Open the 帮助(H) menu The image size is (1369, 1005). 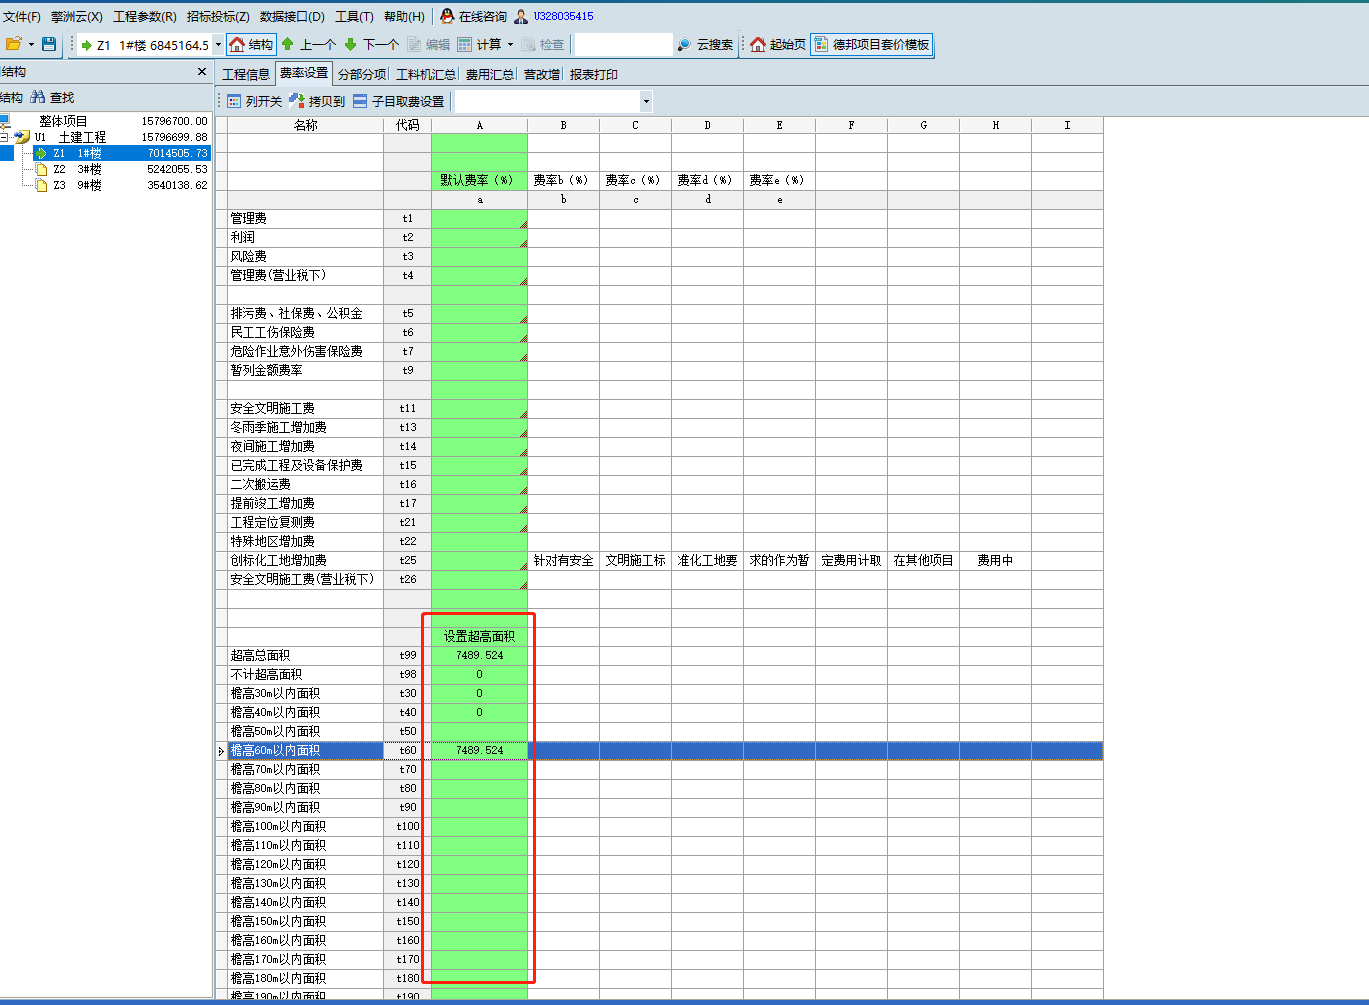click(404, 16)
